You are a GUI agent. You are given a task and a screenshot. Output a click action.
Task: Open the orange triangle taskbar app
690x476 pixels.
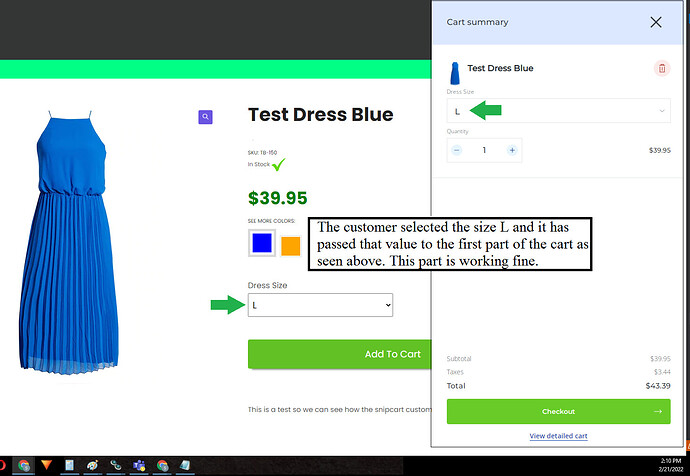click(46, 465)
